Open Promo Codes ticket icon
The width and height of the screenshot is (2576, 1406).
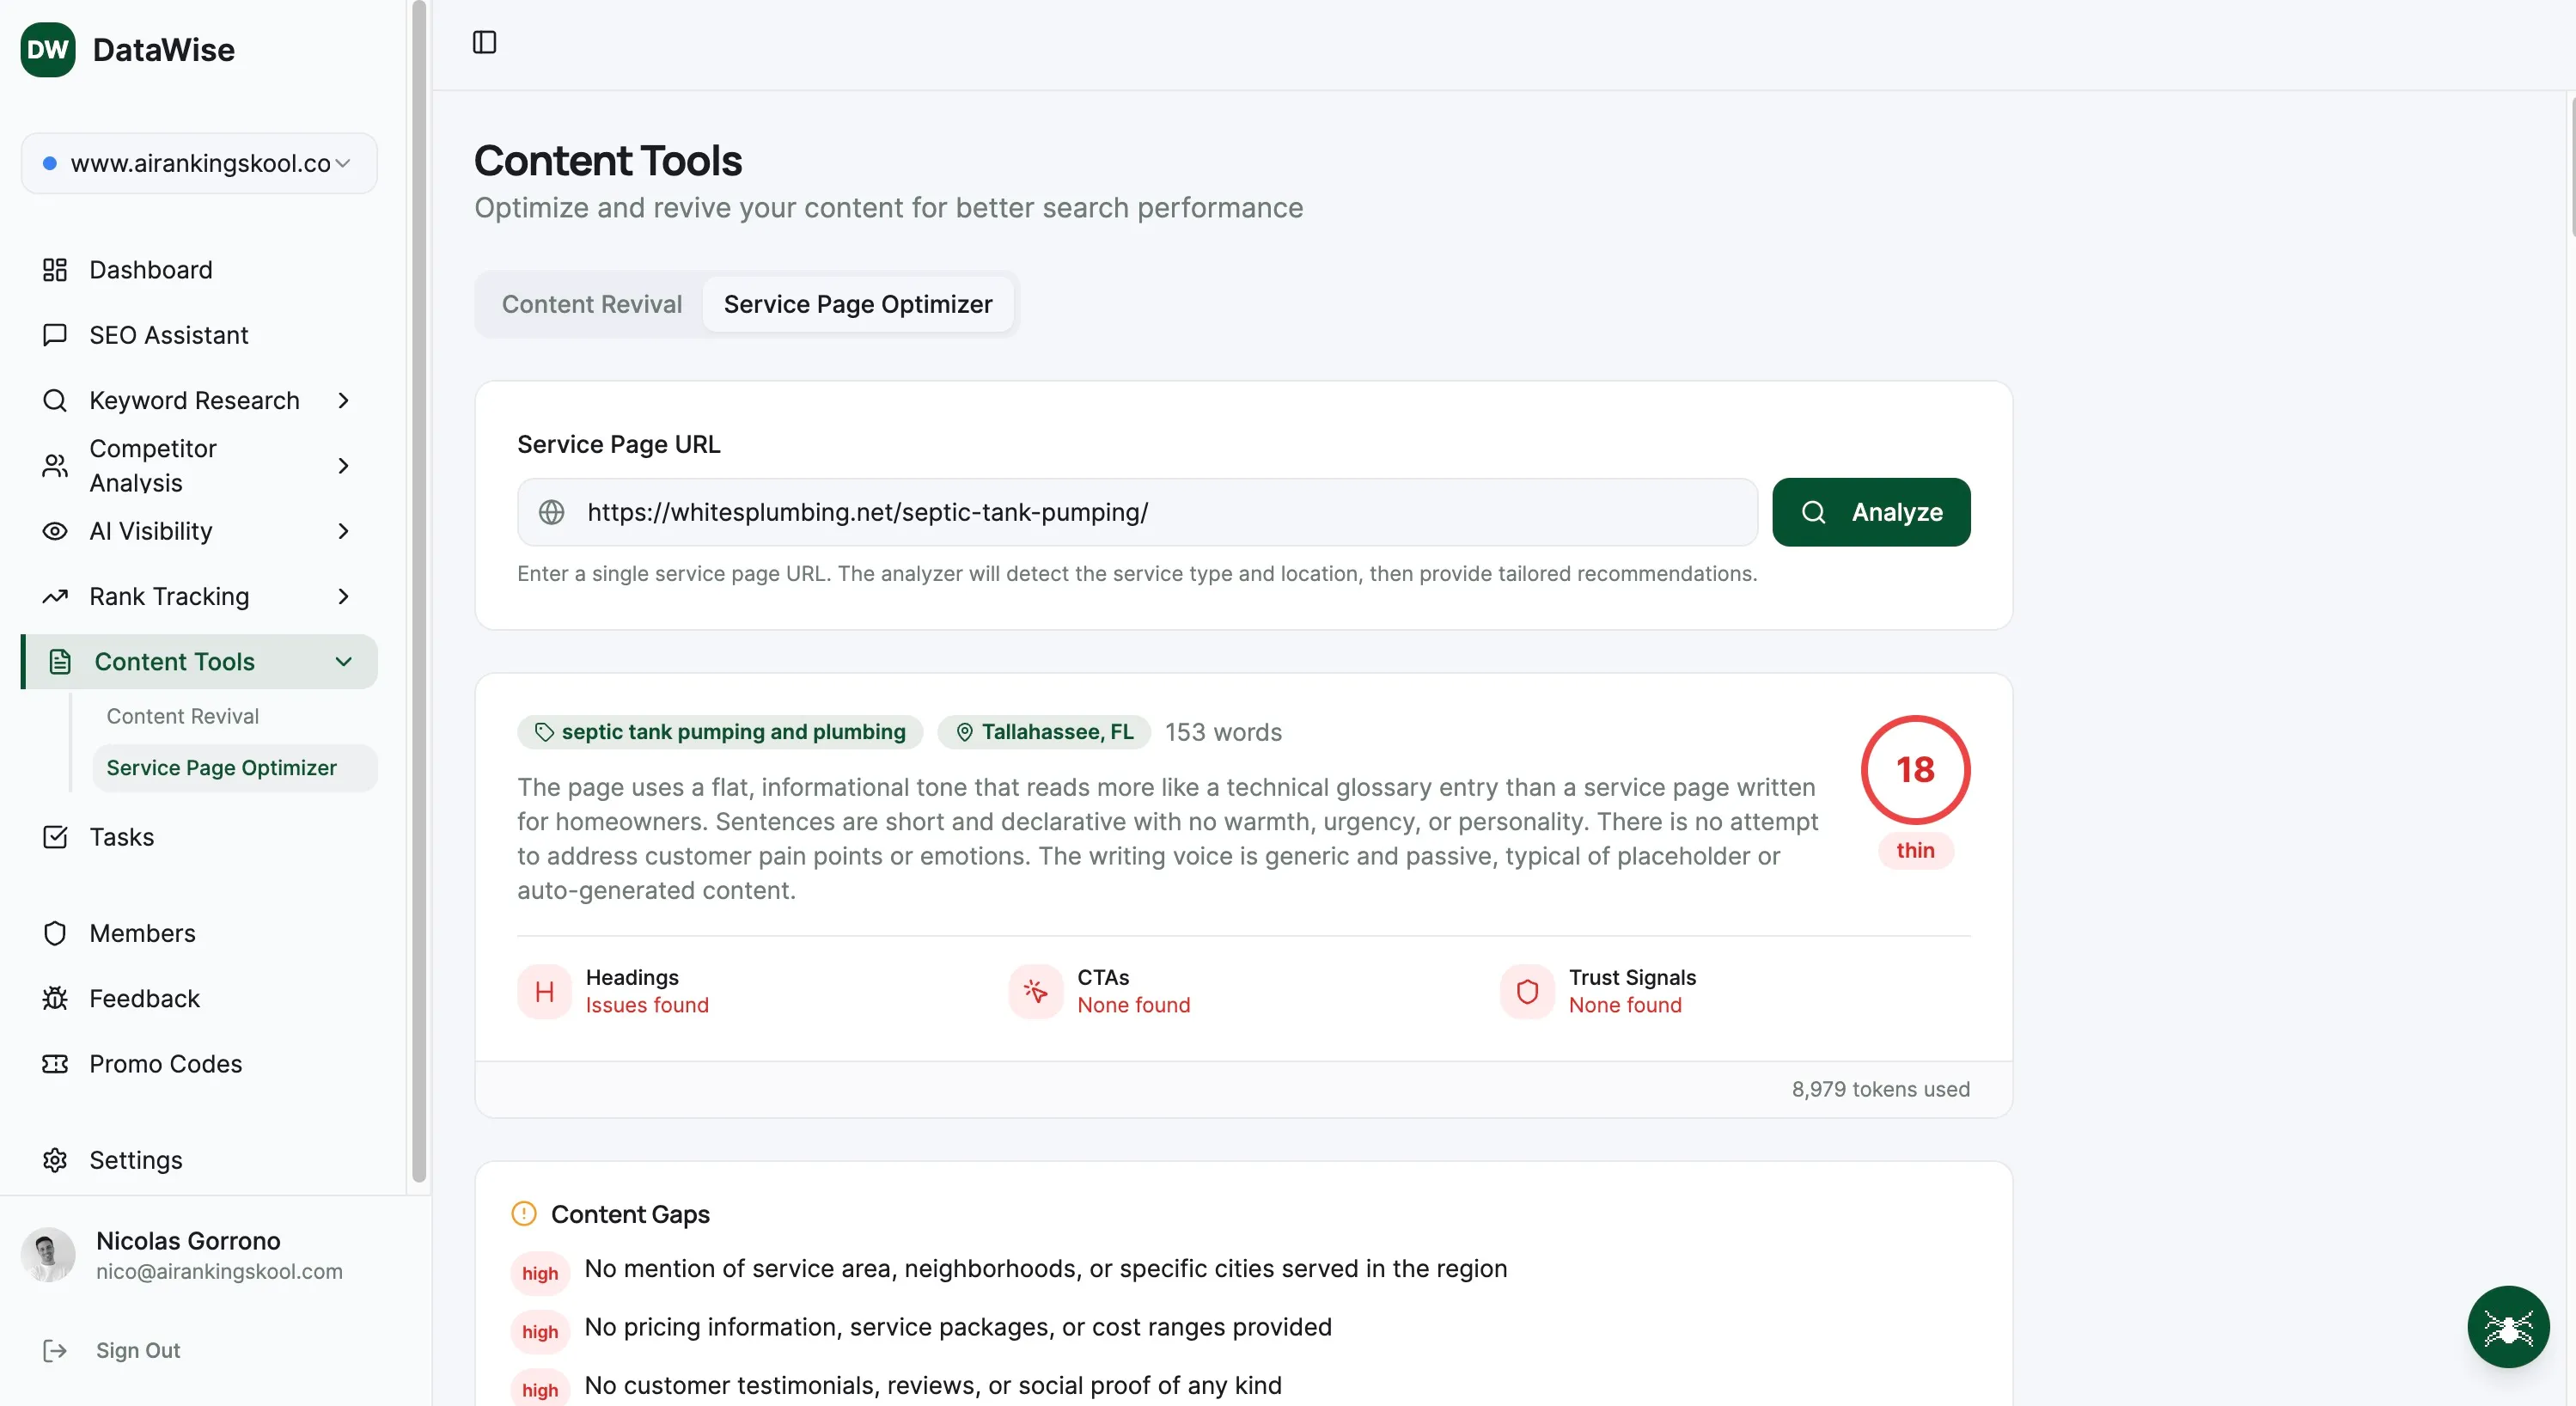pos(55,1063)
